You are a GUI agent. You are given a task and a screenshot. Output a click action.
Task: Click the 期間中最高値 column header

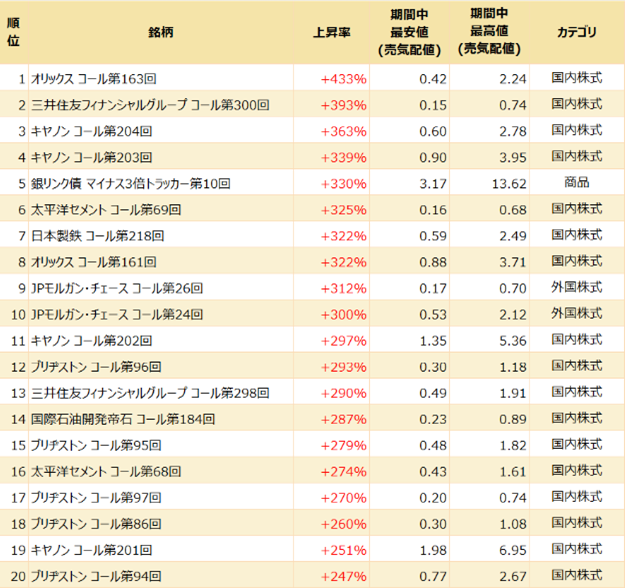tap(489, 31)
